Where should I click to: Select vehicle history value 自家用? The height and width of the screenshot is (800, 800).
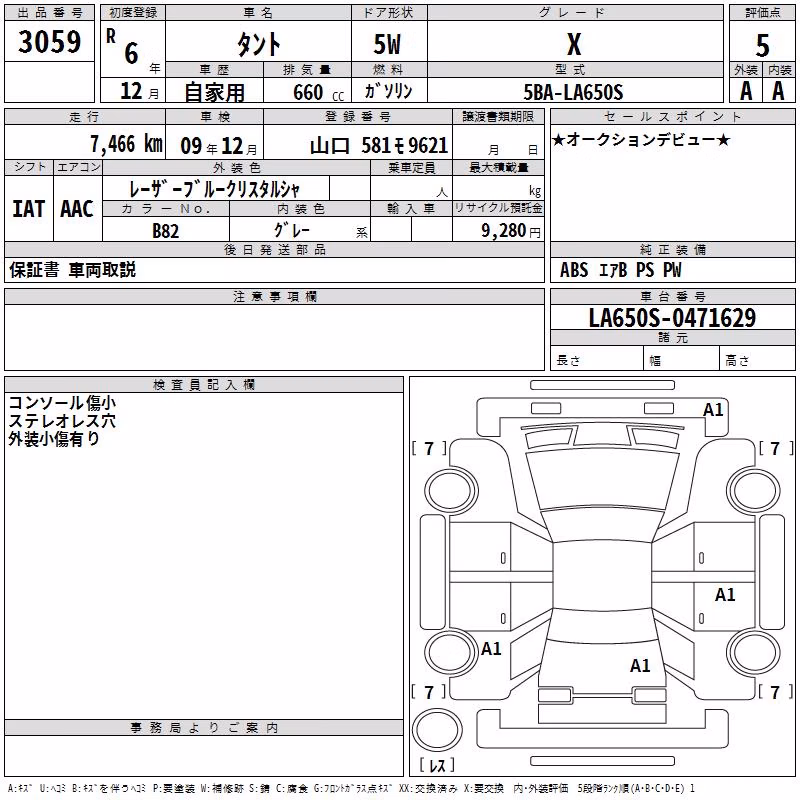coord(214,92)
